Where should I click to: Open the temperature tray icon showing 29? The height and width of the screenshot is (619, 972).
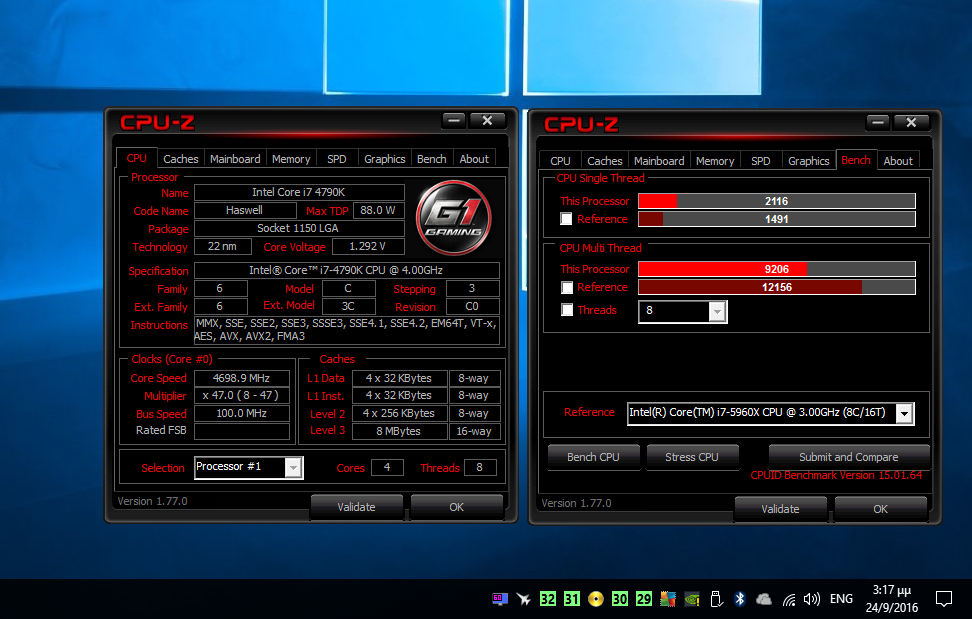(644, 599)
